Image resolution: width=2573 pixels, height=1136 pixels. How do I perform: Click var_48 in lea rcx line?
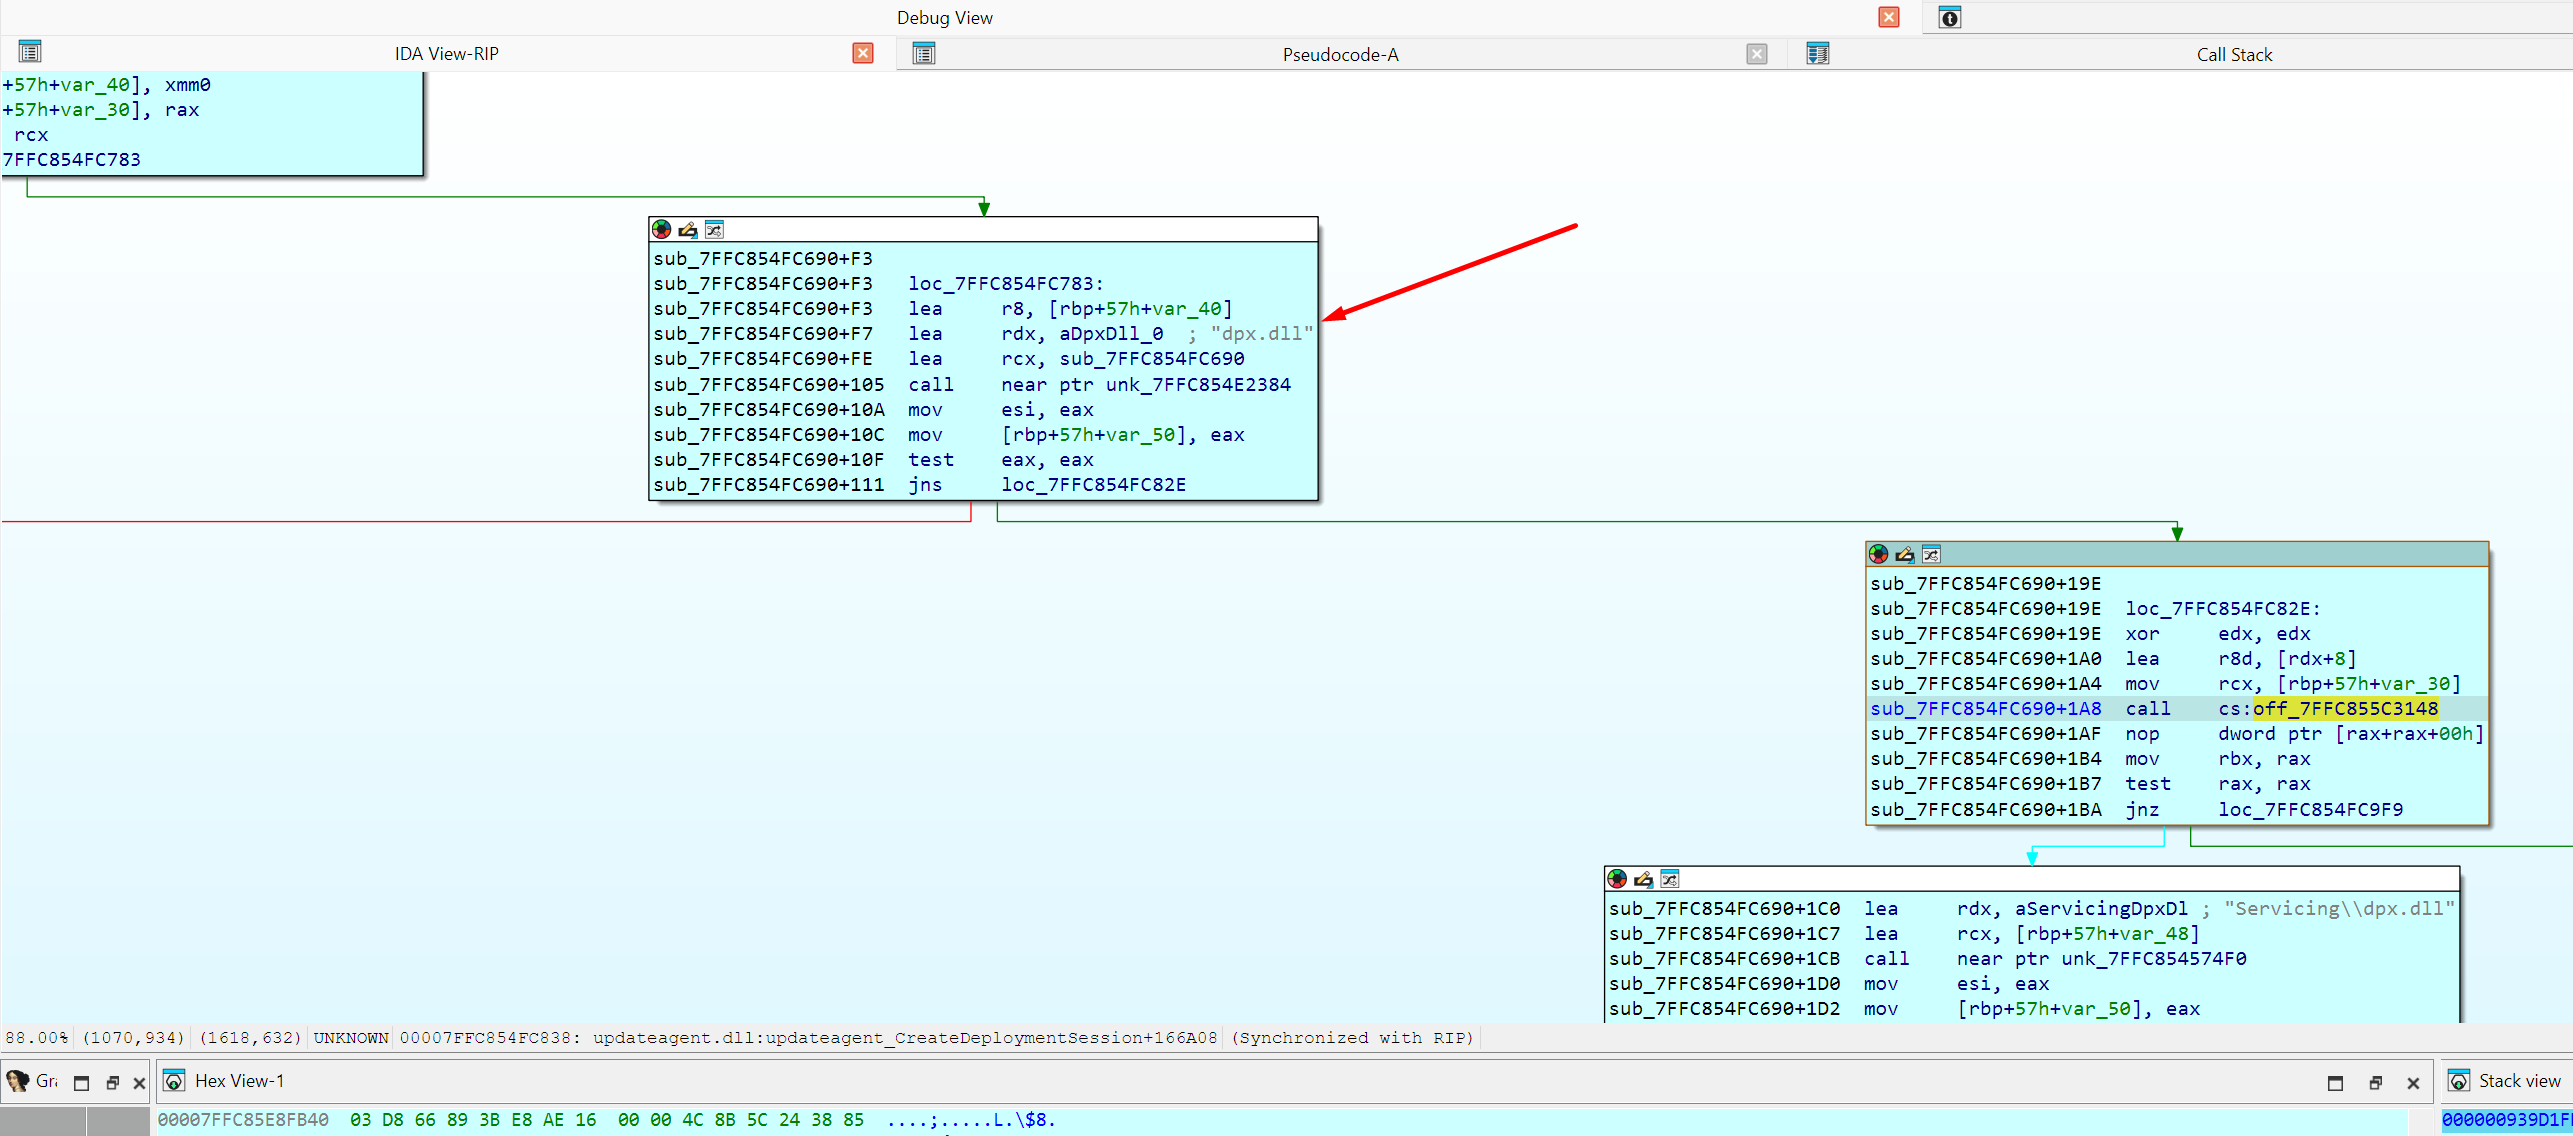pyautogui.click(x=2153, y=934)
